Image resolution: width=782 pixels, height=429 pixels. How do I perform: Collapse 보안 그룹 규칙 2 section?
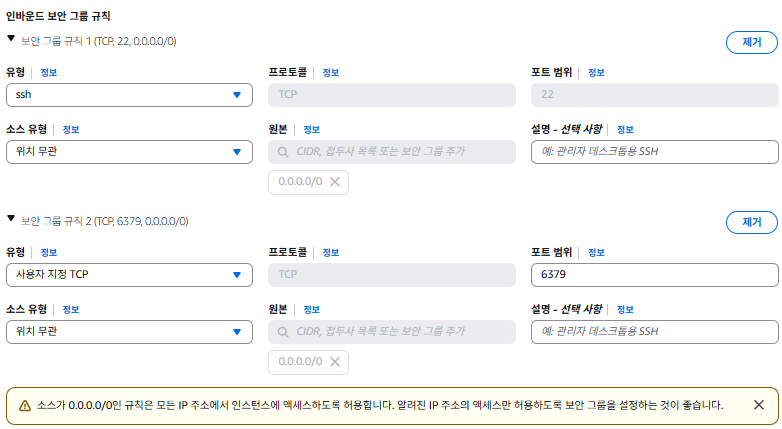(11, 219)
